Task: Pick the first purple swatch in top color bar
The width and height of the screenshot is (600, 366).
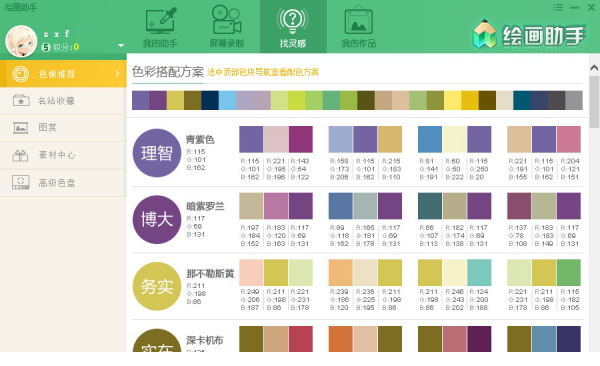Action: point(140,100)
